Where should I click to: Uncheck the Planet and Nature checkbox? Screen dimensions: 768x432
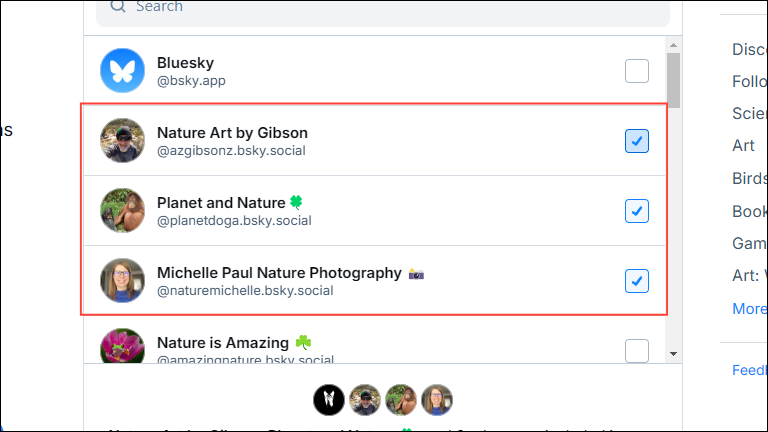click(637, 211)
